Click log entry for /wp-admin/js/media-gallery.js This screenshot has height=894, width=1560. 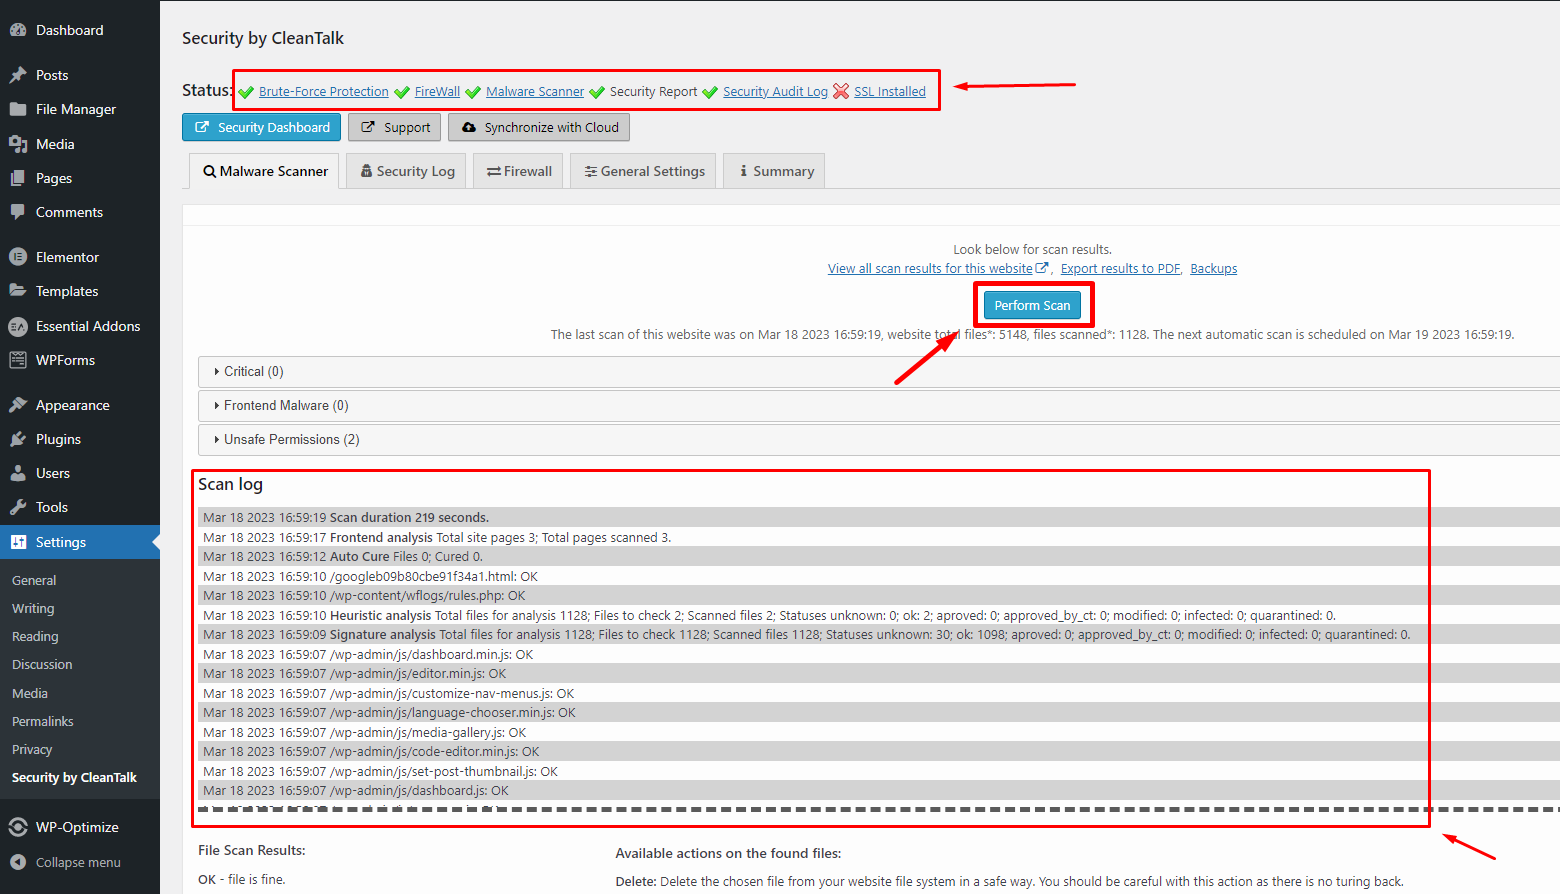tap(879, 732)
